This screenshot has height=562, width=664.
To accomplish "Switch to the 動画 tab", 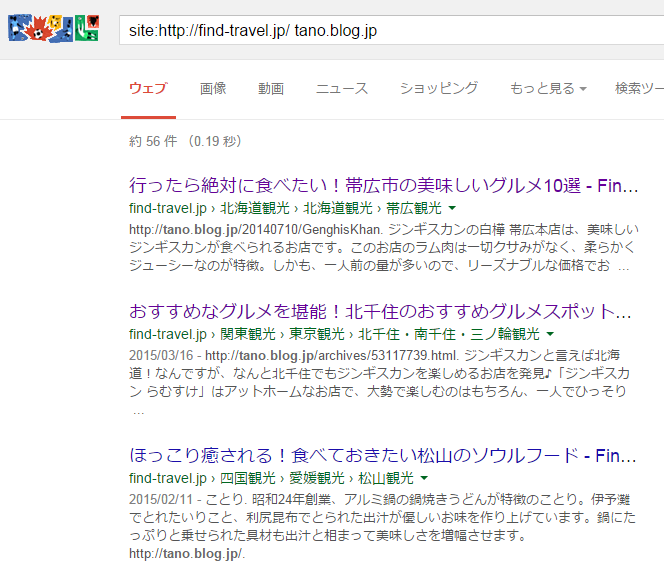I will (271, 89).
